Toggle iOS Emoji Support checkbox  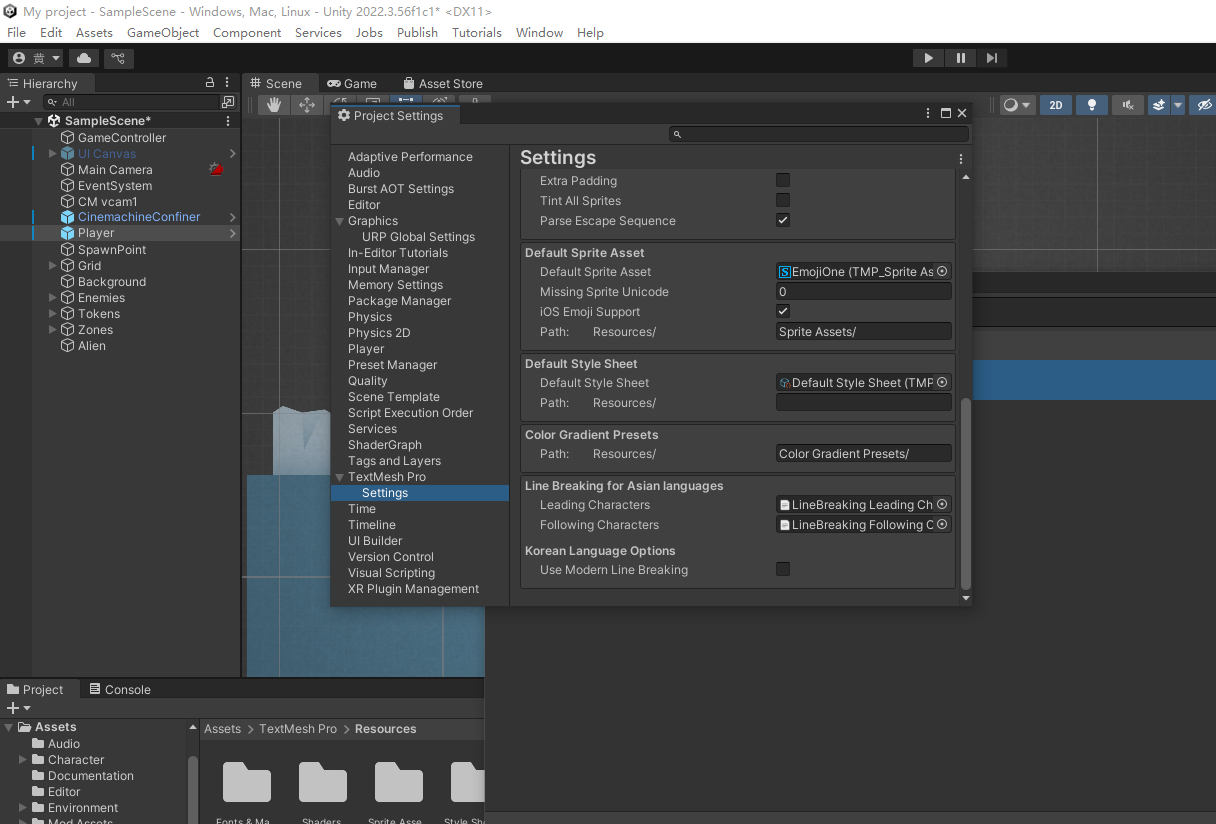point(783,311)
